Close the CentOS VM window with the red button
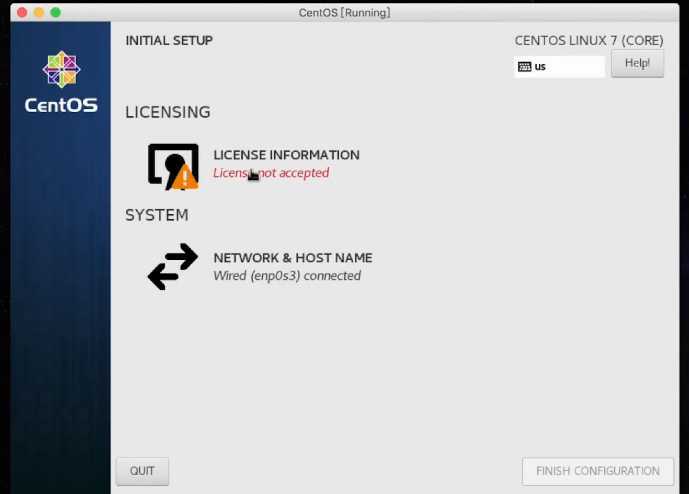 [x=22, y=12]
